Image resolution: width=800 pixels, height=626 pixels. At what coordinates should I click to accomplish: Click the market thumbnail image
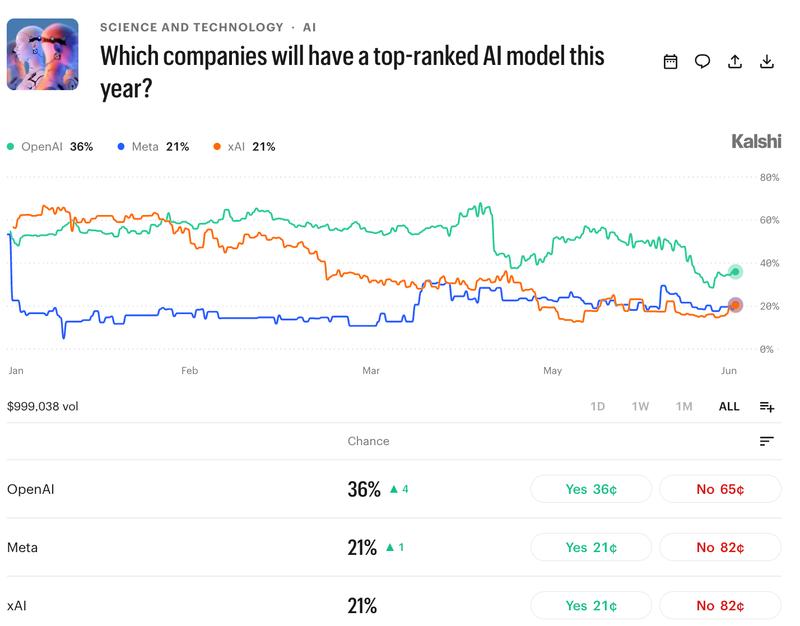point(43,54)
